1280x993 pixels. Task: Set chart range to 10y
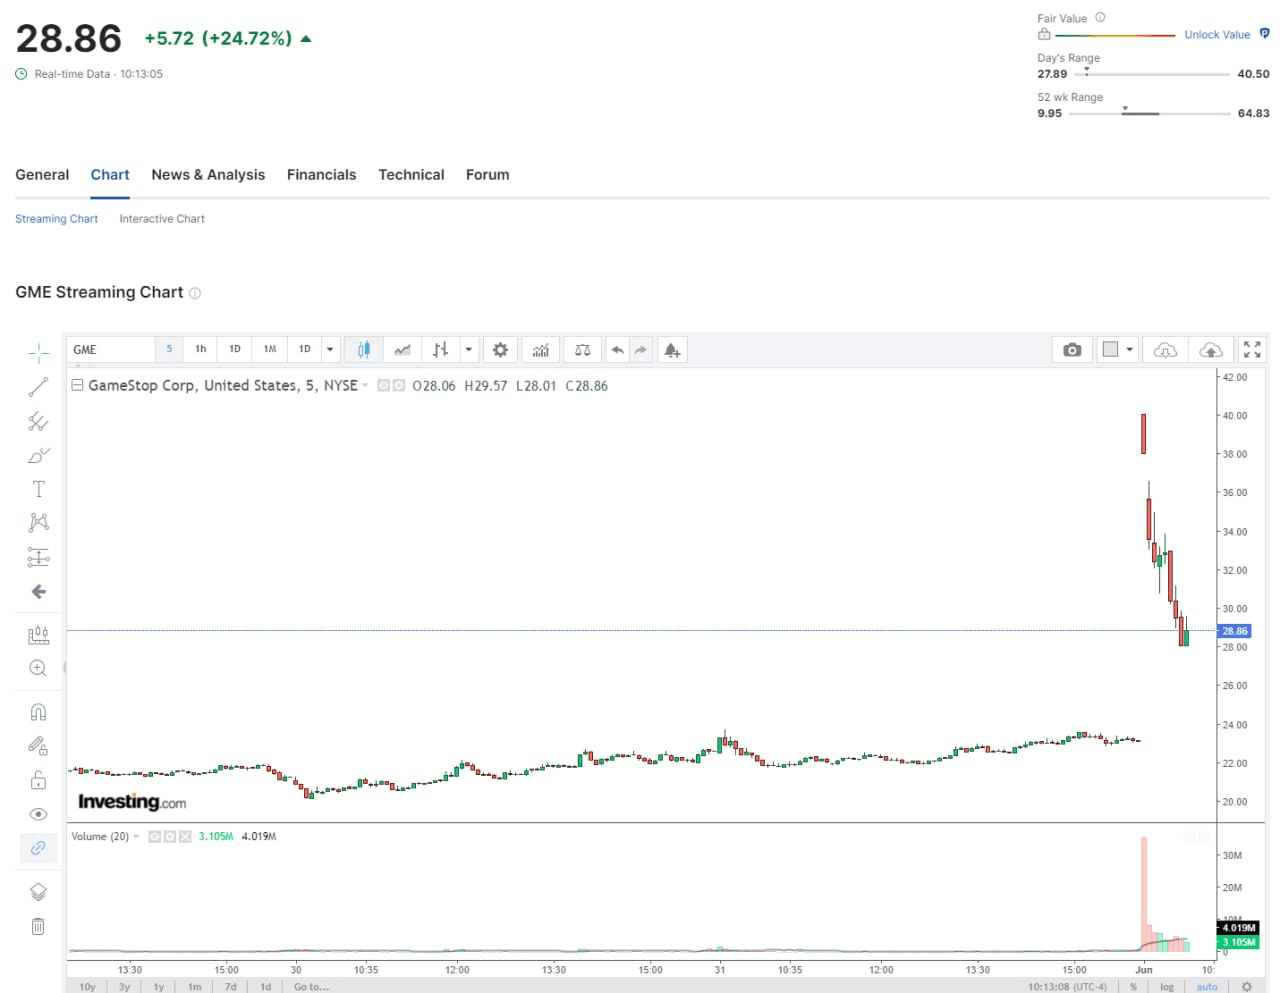[87, 987]
